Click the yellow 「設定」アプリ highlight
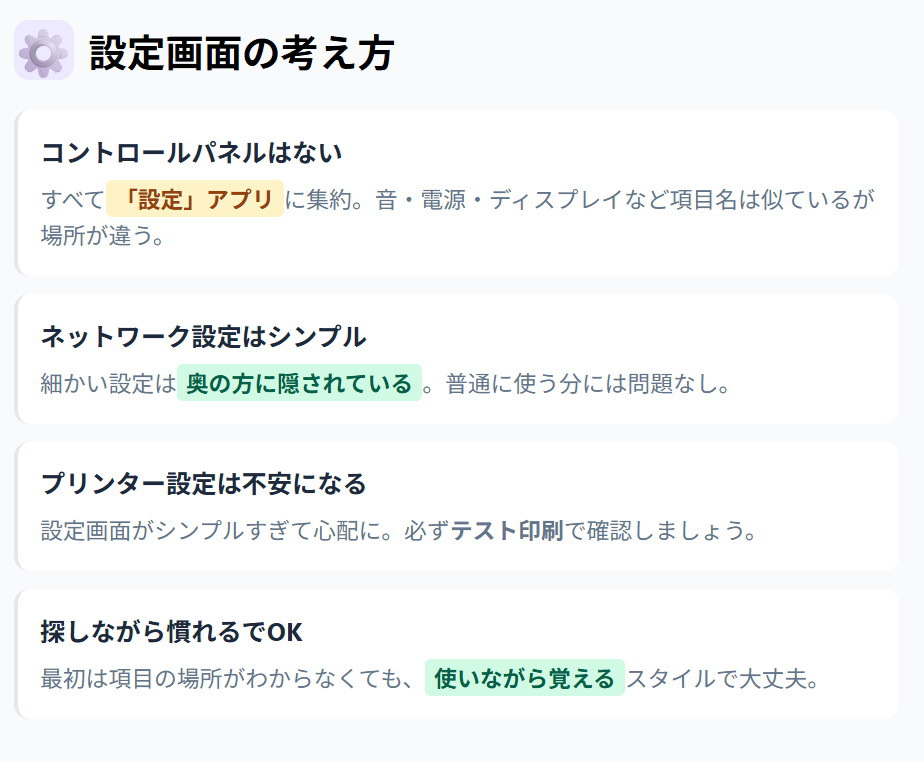 [x=195, y=199]
